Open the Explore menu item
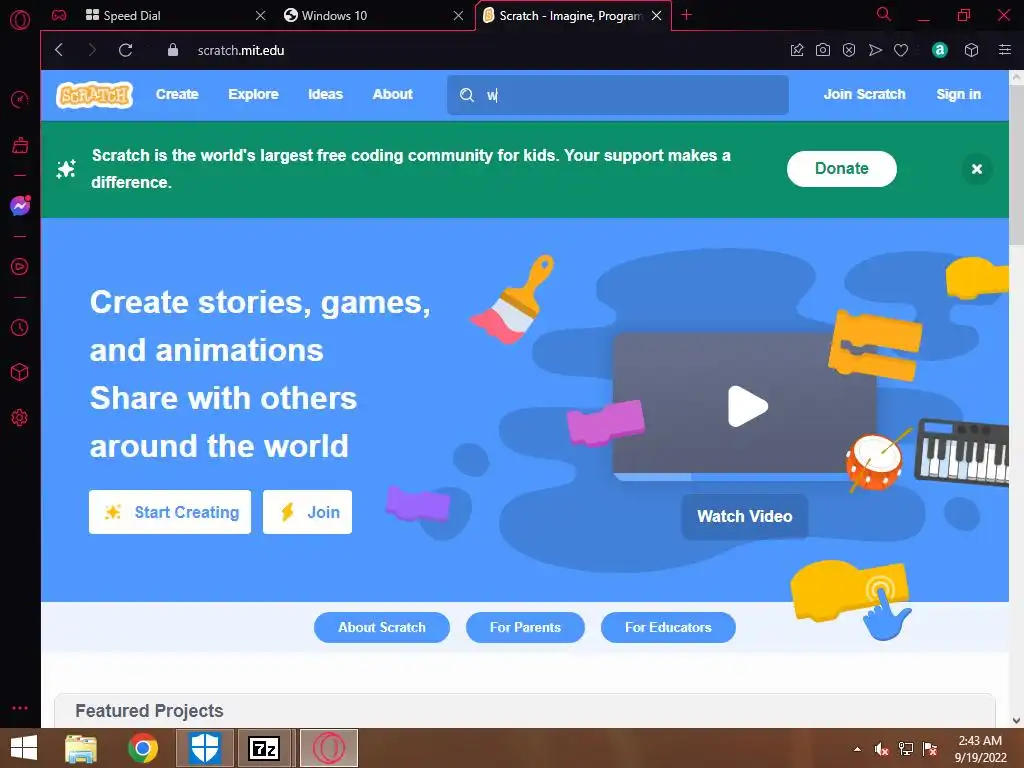Screen dimensions: 1024x768 click(x=253, y=95)
